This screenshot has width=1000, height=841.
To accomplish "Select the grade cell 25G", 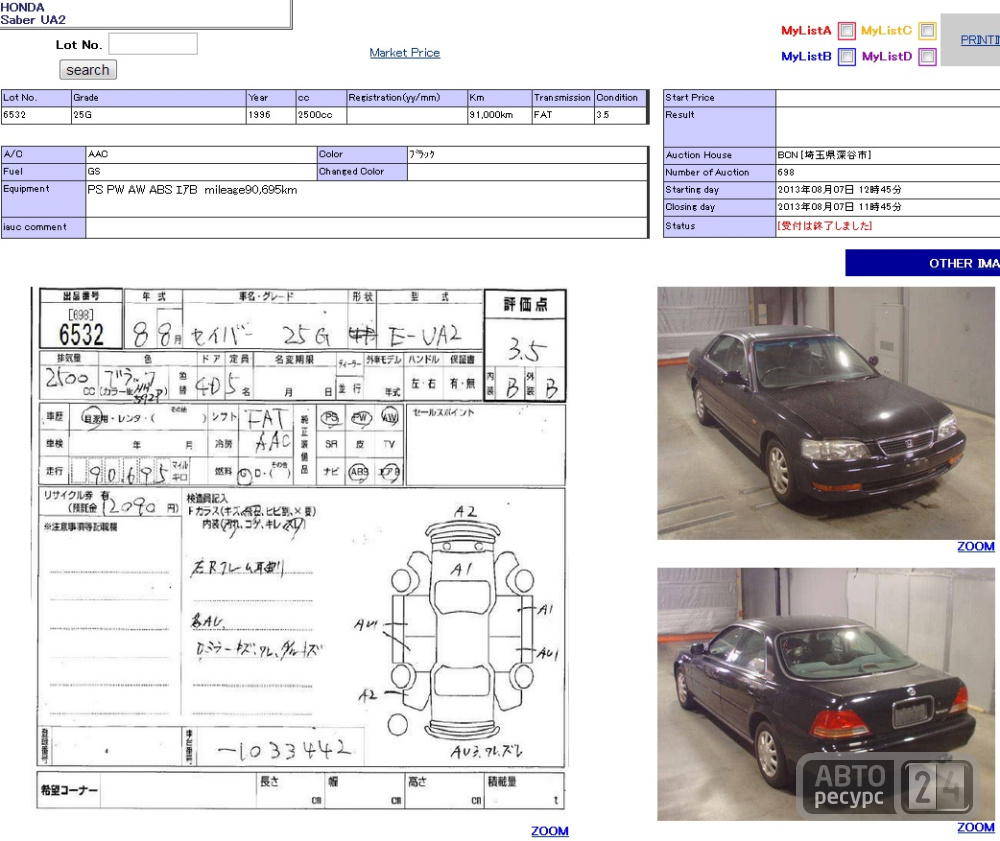I will tap(158, 115).
